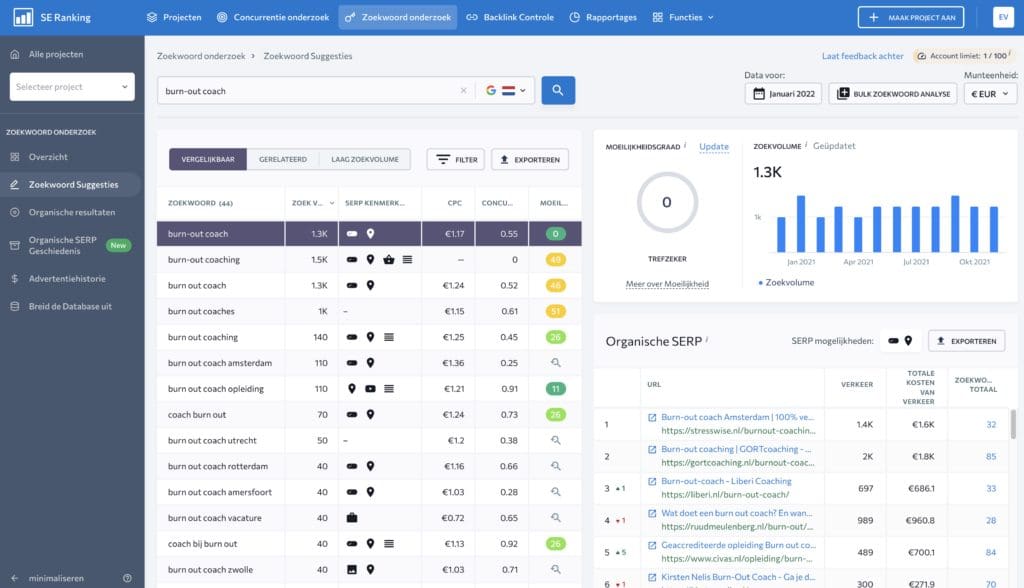The width and height of the screenshot is (1024, 588).
Task: Switch to the Gerelateerd tab
Action: click(283, 159)
